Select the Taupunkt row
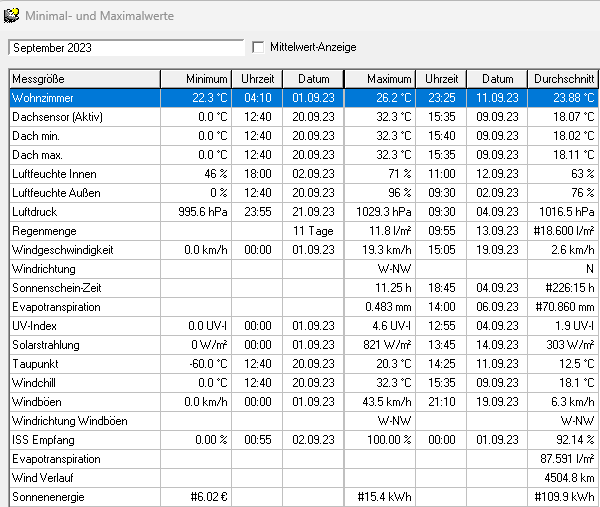This screenshot has height=507, width=600. 84,364
